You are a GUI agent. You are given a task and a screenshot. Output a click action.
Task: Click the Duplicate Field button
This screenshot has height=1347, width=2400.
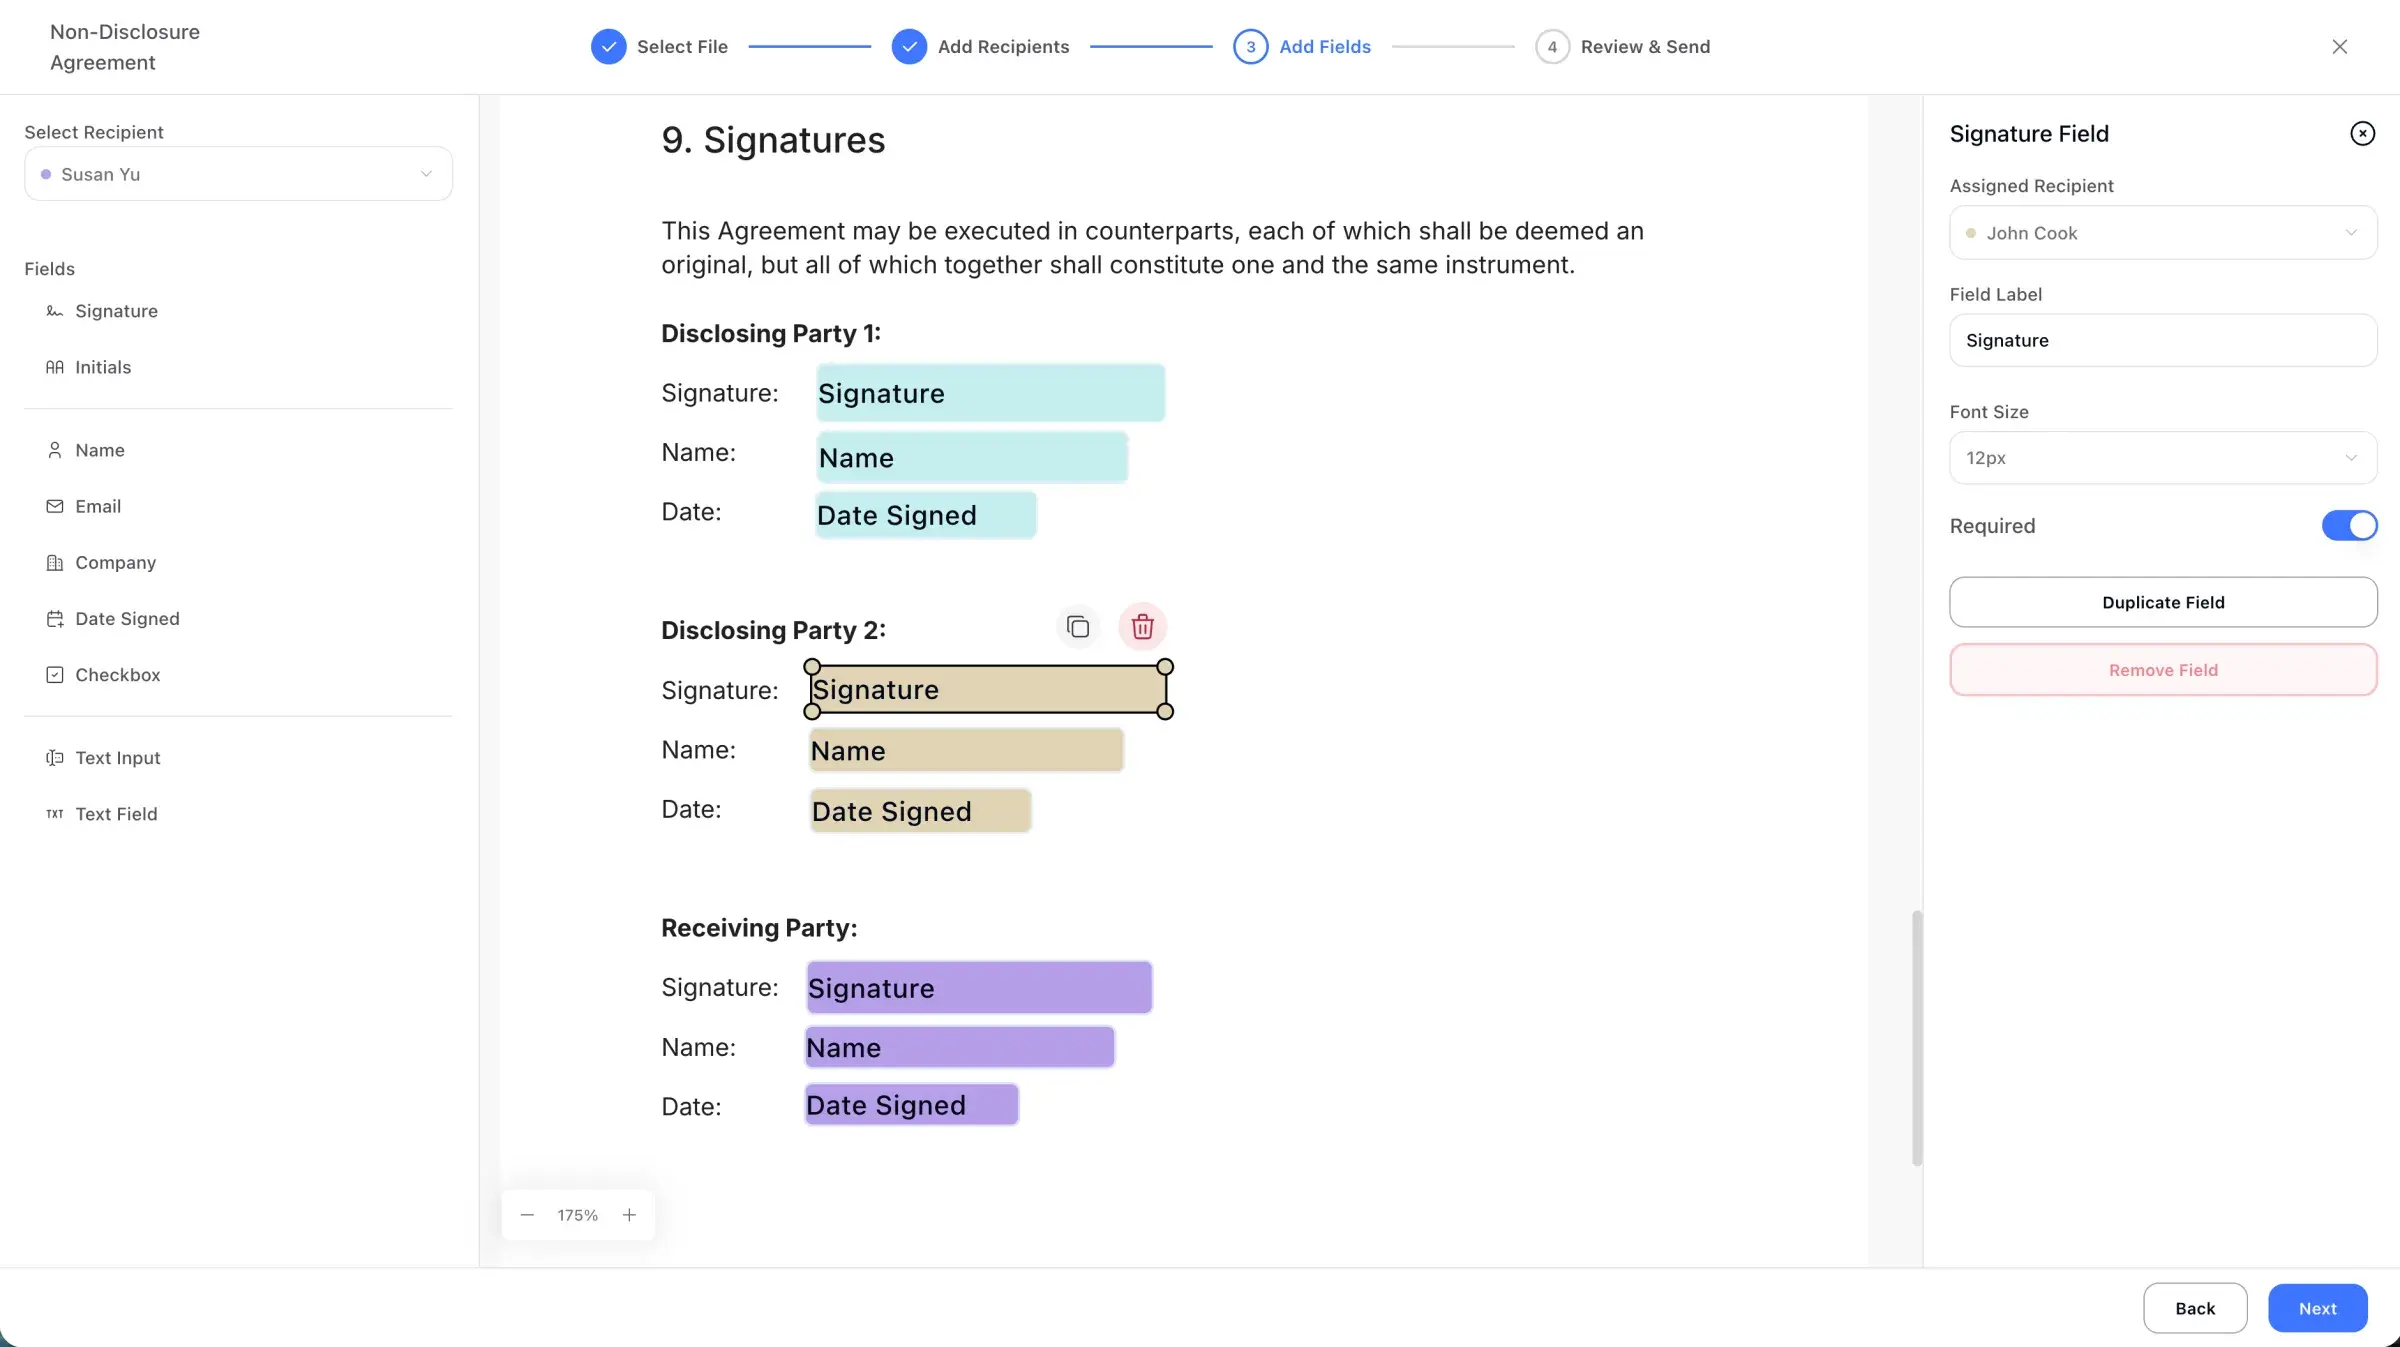[x=2163, y=602]
